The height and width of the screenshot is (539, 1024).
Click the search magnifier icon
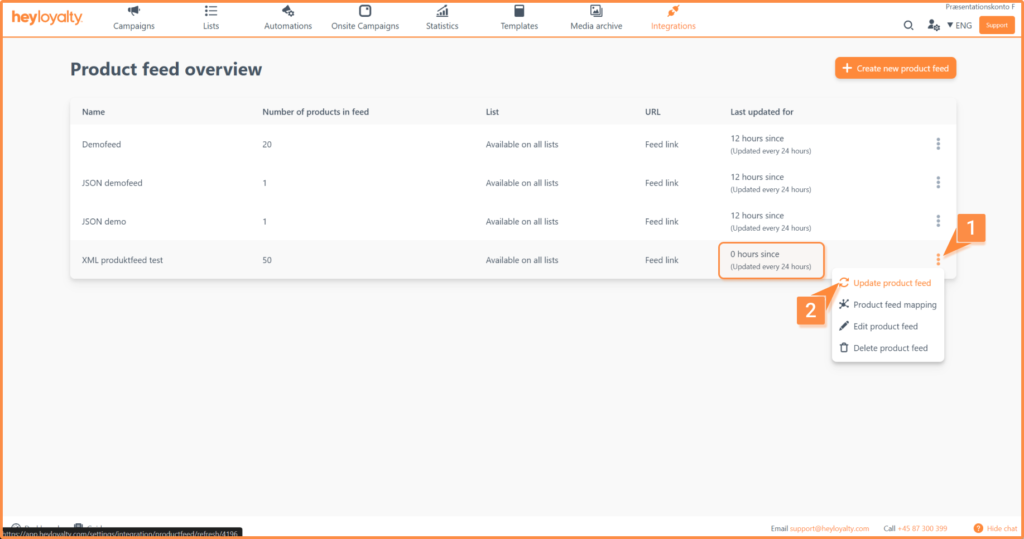tap(908, 25)
